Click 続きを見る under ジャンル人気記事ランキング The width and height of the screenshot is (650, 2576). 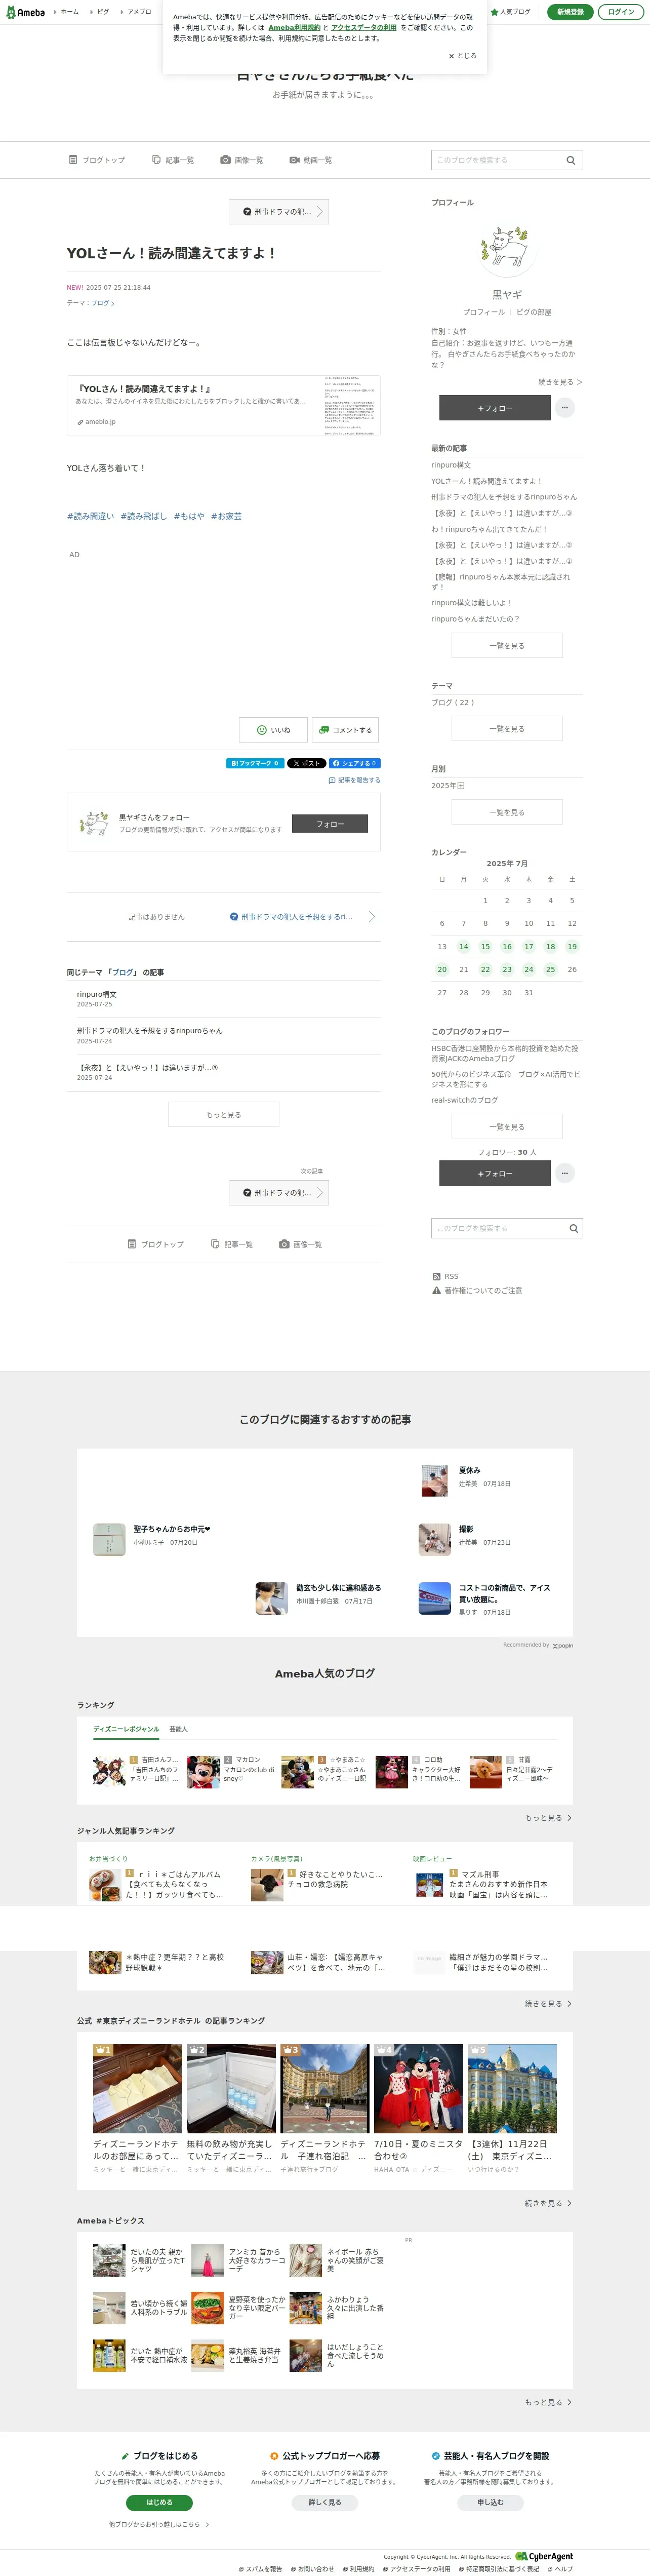tap(548, 2004)
